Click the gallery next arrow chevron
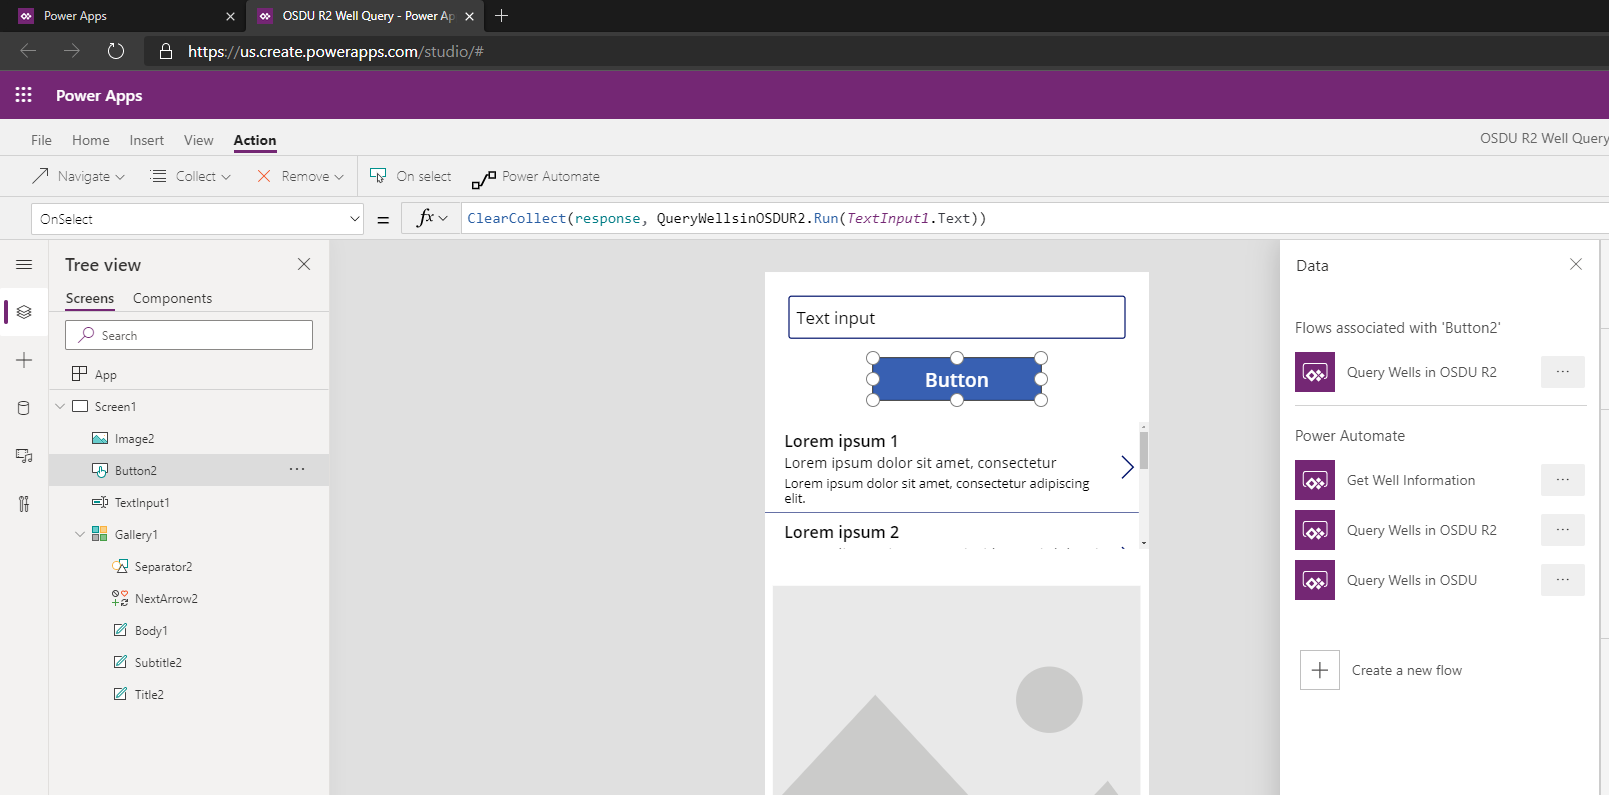Screen dimensions: 1609x795 (1127, 467)
